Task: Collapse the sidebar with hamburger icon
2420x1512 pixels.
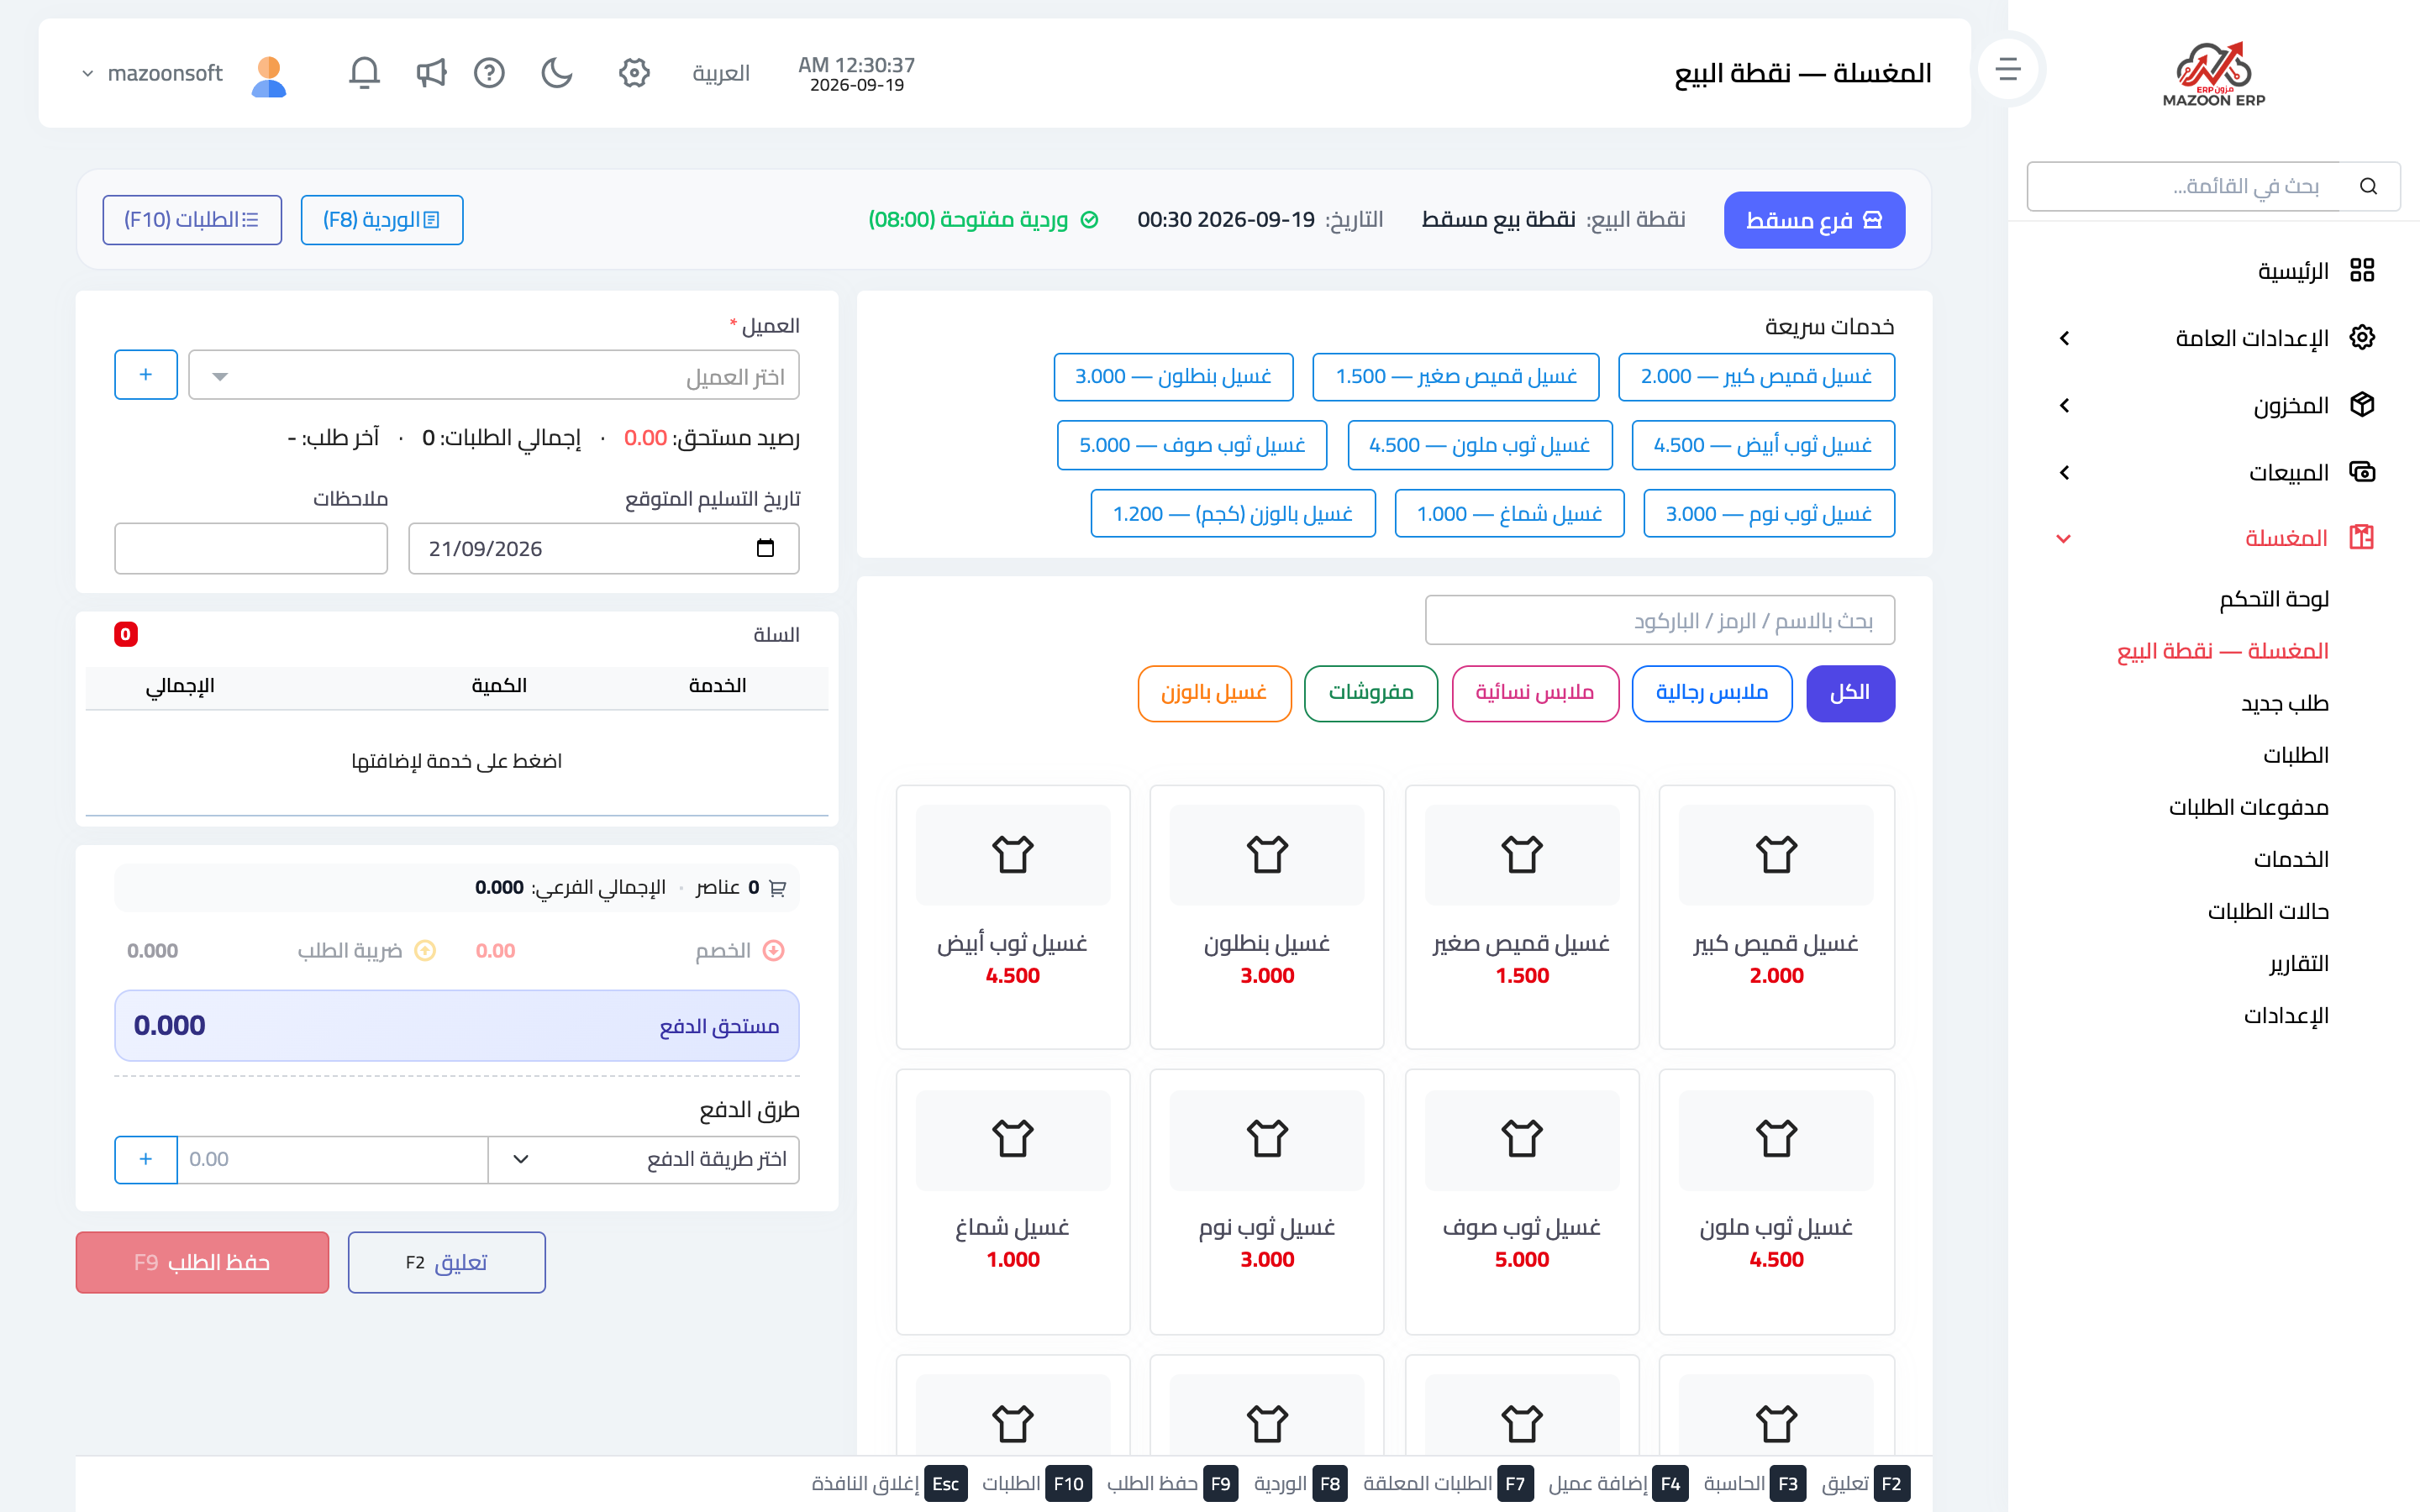Action: [x=2008, y=70]
